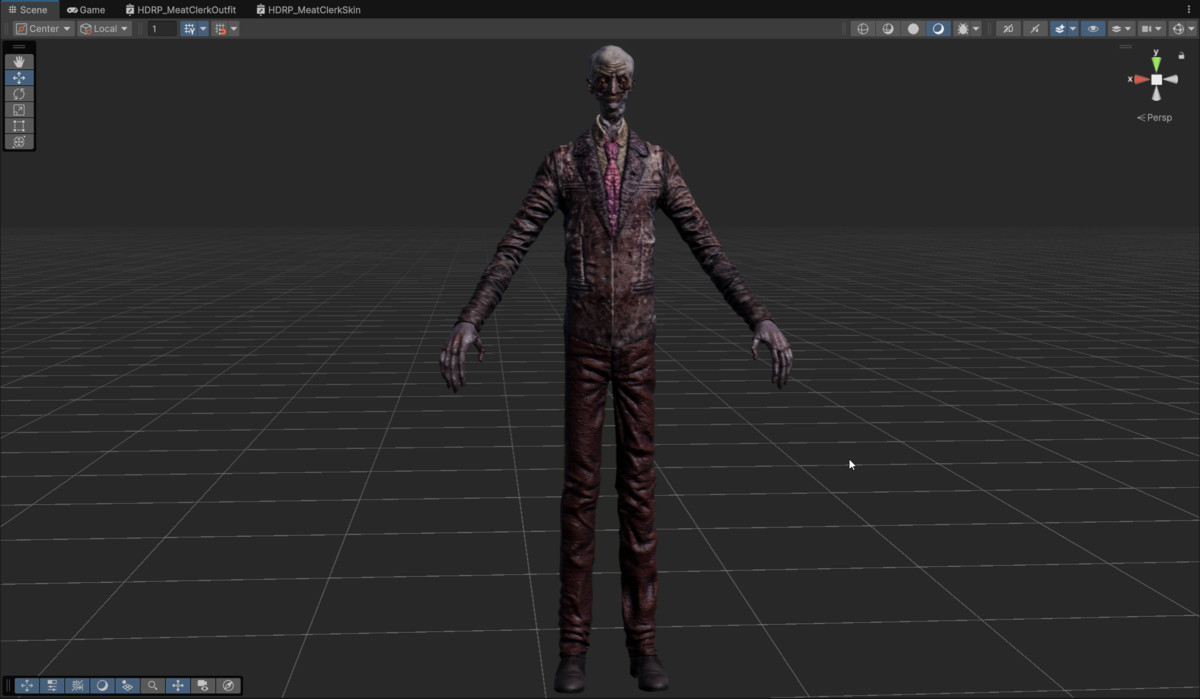
Task: Open the HDRP_MeatClerkOutfit tab
Action: click(181, 9)
